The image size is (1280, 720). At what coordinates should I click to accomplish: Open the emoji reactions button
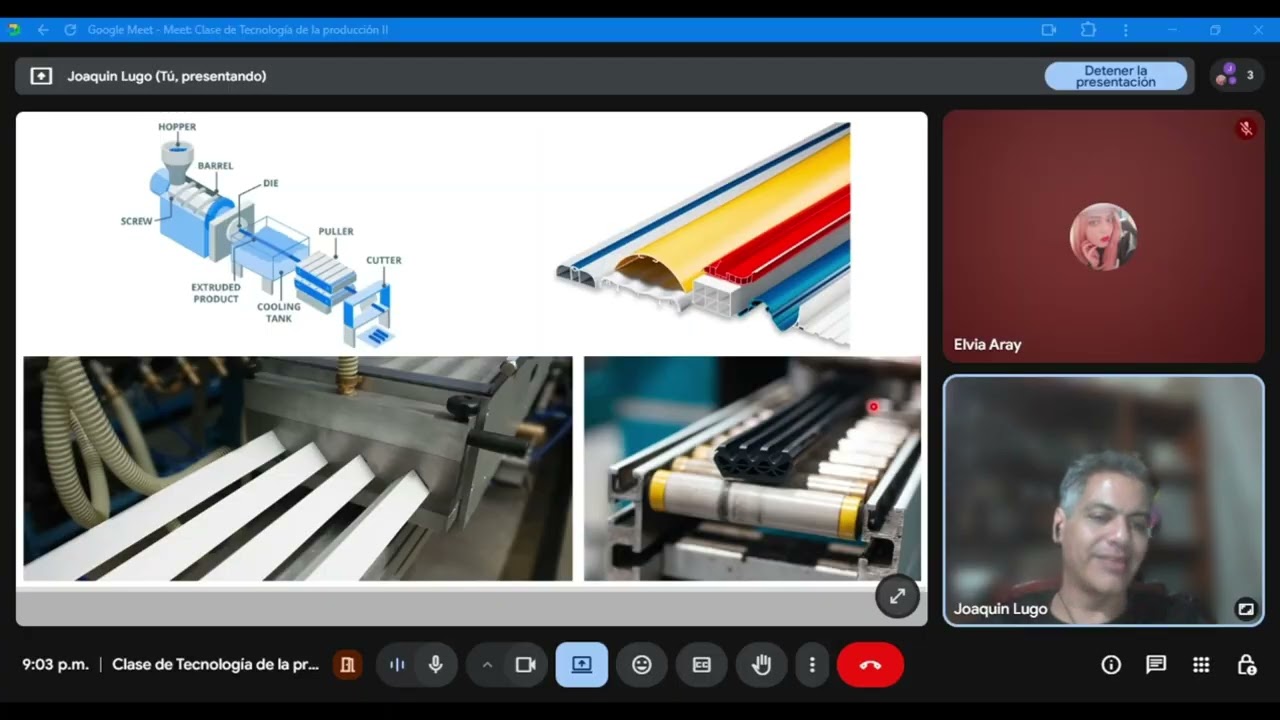[642, 665]
